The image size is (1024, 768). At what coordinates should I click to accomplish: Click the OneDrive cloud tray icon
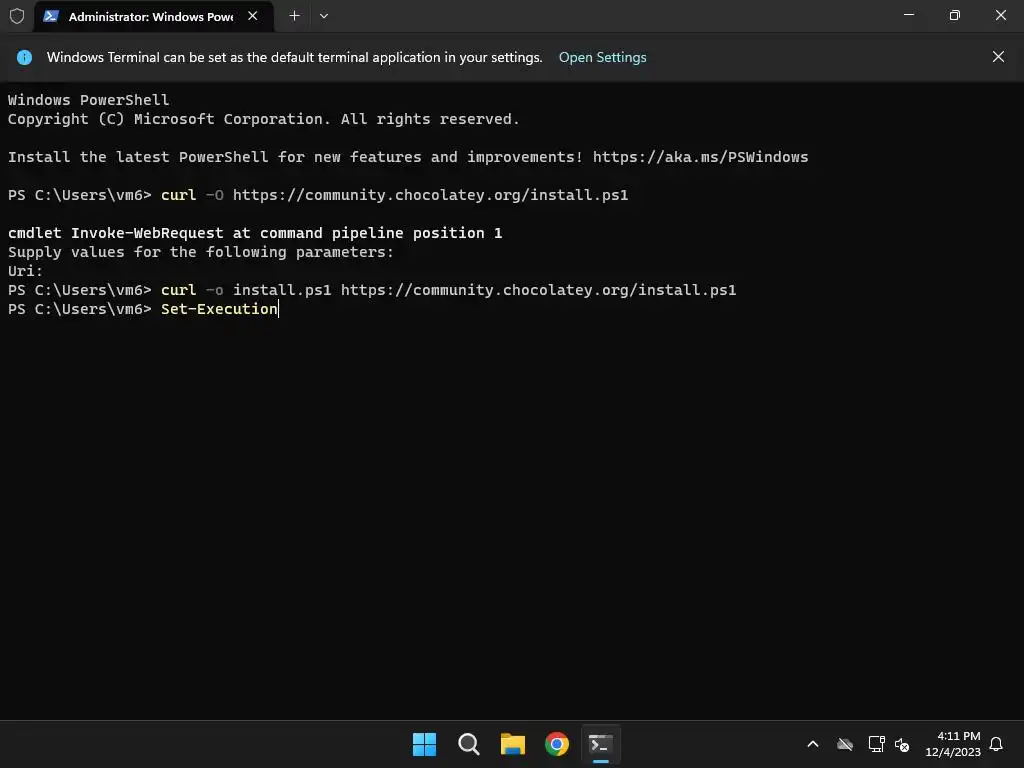845,744
